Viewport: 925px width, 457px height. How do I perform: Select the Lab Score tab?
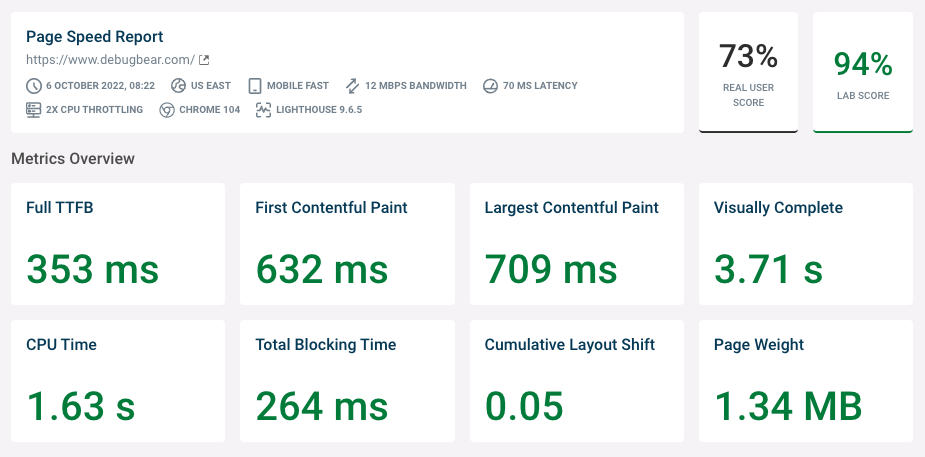tap(862, 72)
